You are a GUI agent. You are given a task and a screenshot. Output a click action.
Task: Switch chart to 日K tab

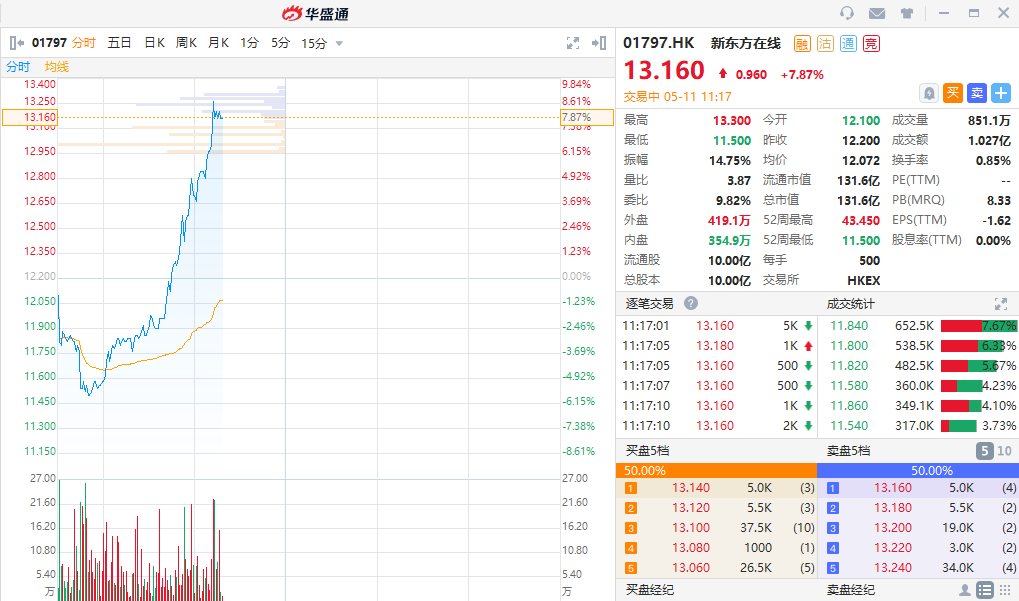click(x=154, y=43)
